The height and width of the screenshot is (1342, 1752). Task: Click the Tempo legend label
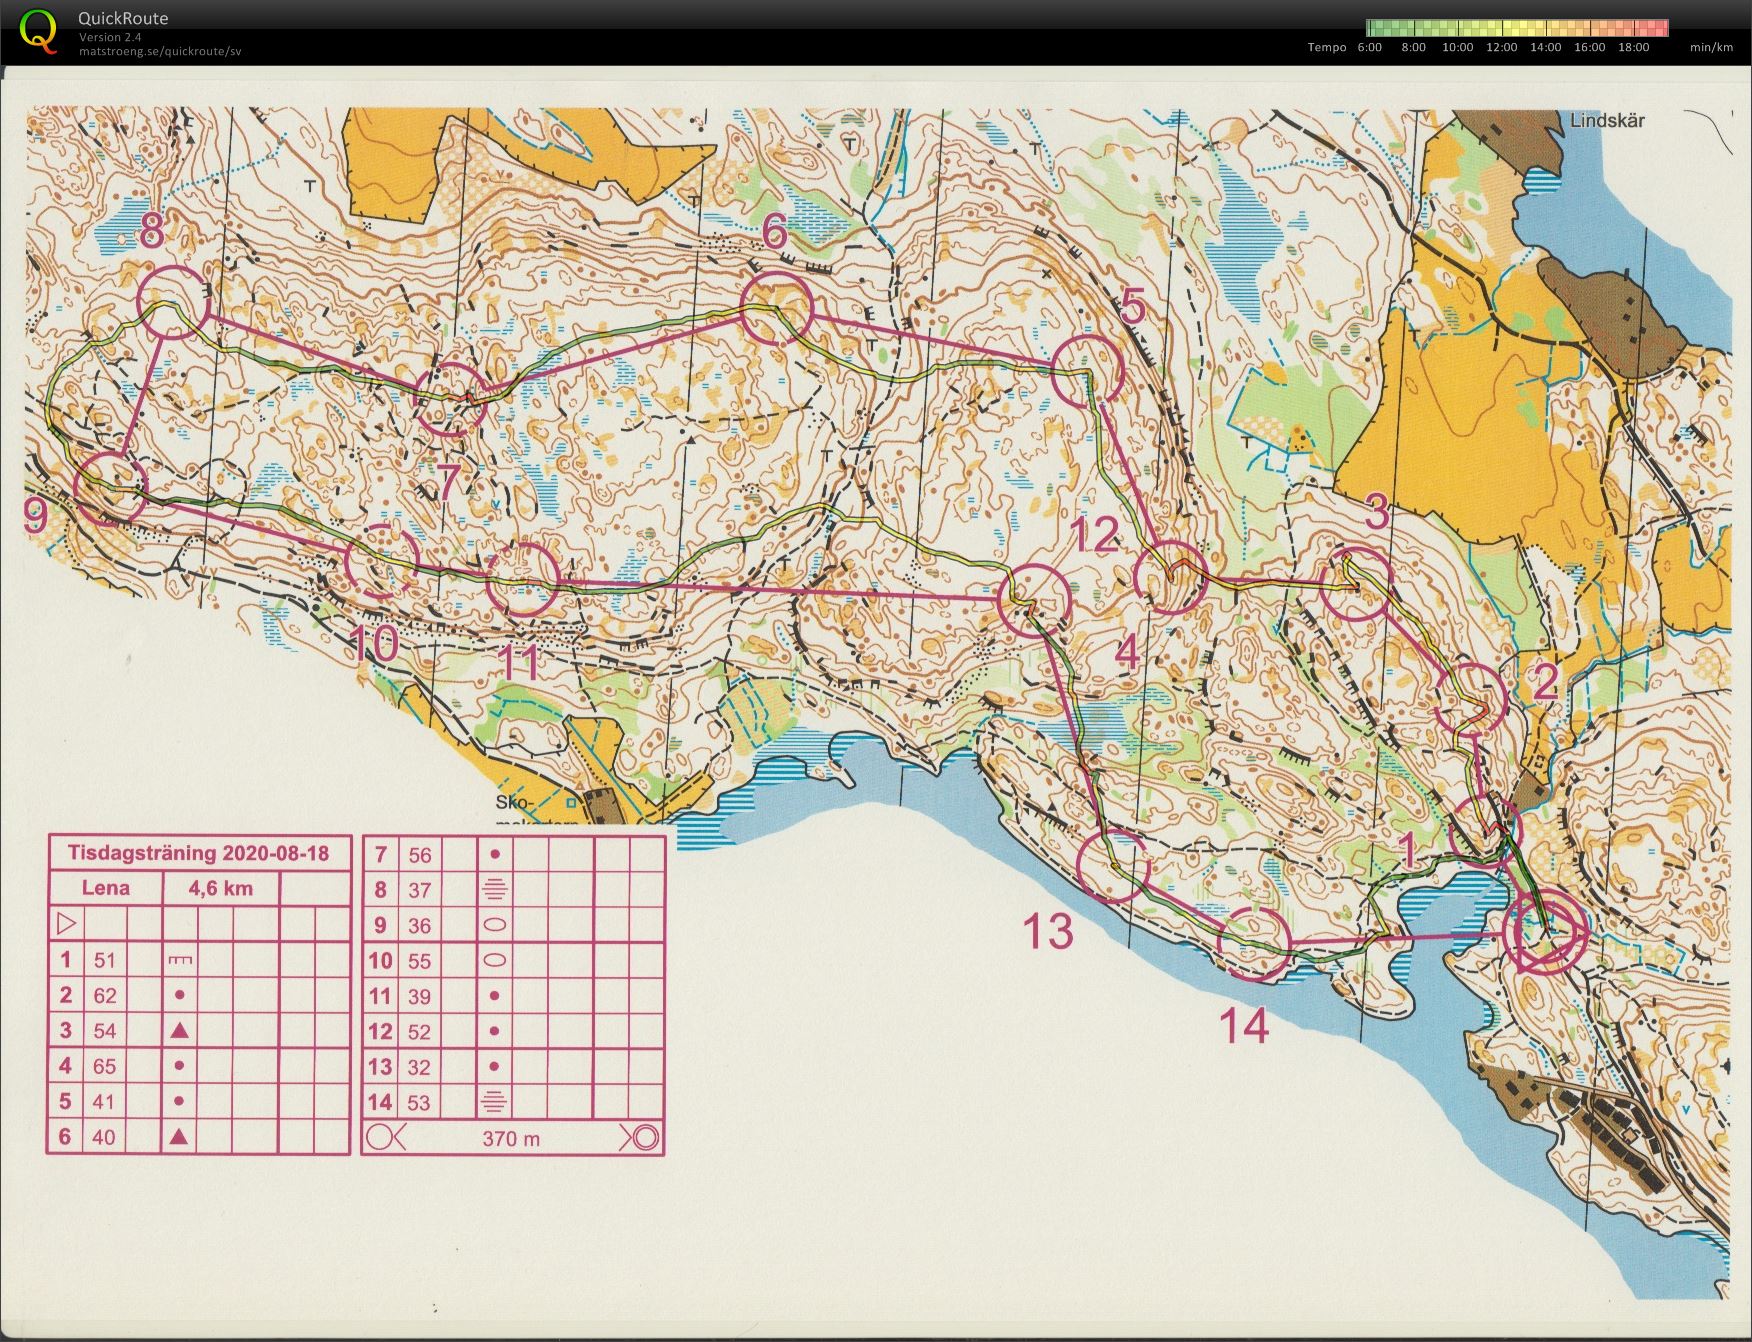tap(1327, 47)
